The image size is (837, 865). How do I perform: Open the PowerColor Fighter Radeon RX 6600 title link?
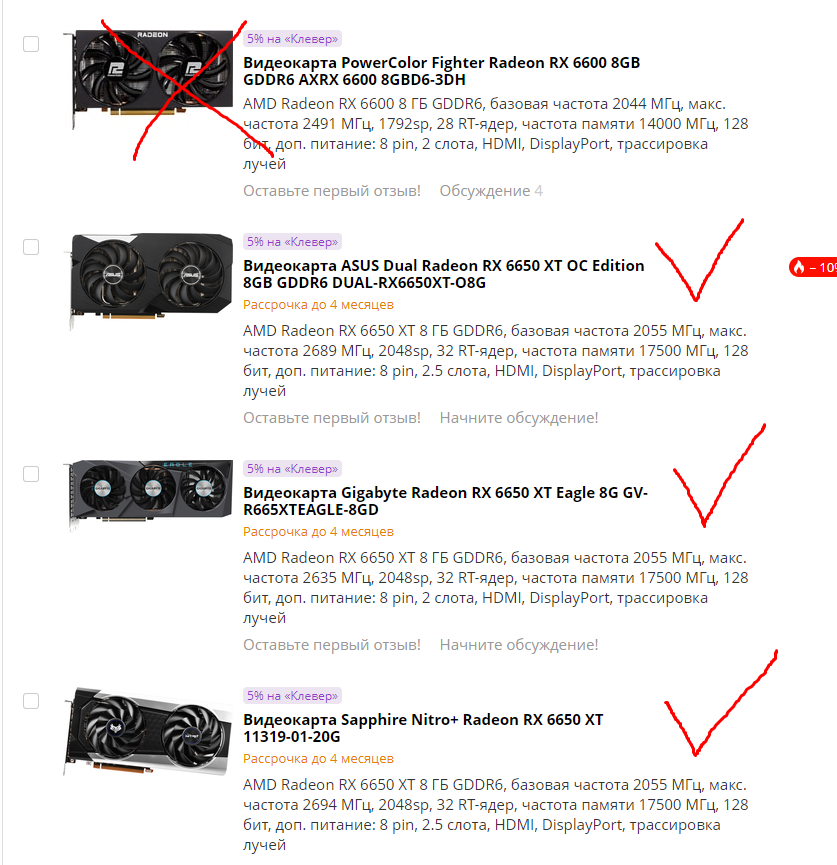[441, 71]
